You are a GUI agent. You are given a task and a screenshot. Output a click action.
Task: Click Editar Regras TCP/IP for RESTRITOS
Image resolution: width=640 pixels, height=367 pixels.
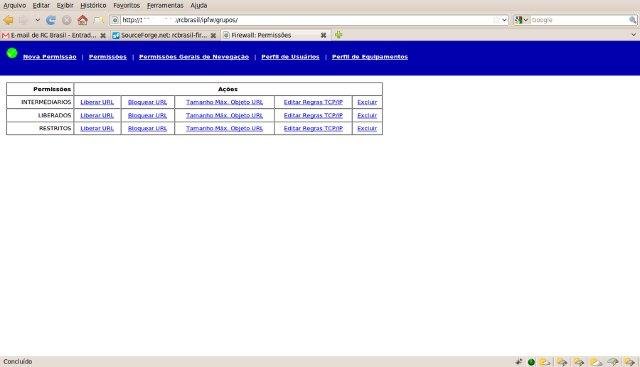tap(313, 128)
